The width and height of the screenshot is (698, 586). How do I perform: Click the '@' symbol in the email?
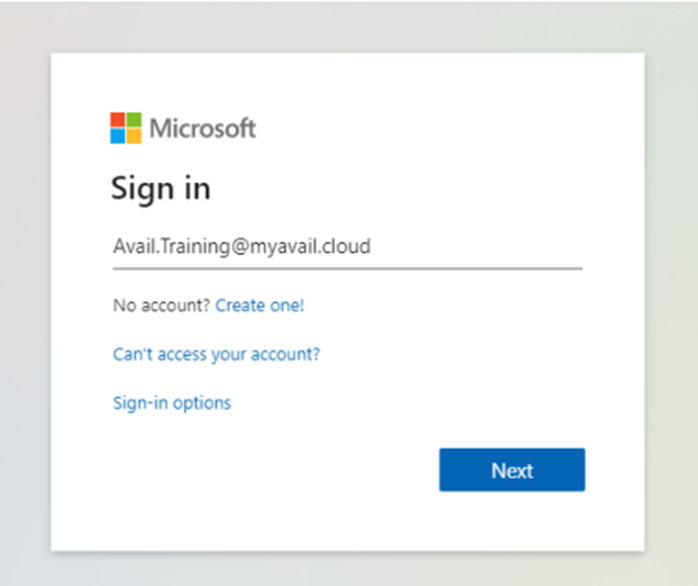click(239, 247)
